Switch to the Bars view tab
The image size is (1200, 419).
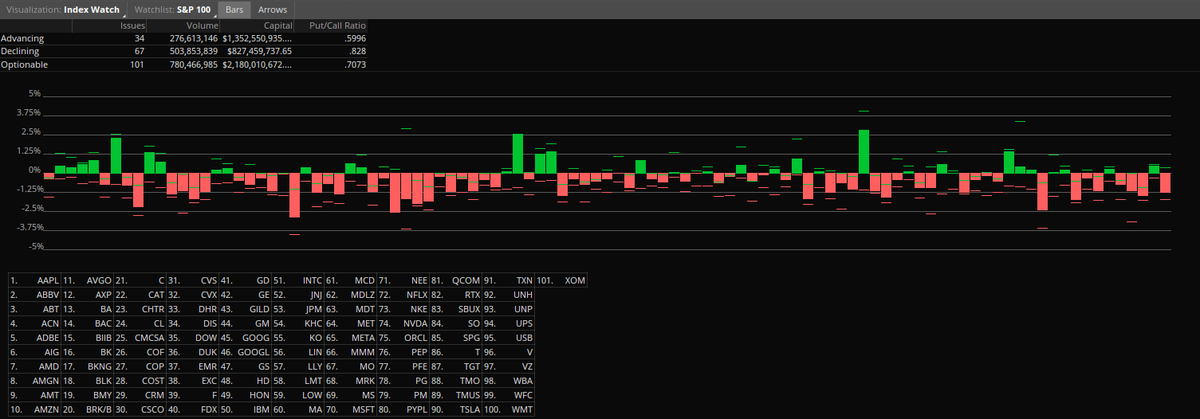tap(234, 8)
